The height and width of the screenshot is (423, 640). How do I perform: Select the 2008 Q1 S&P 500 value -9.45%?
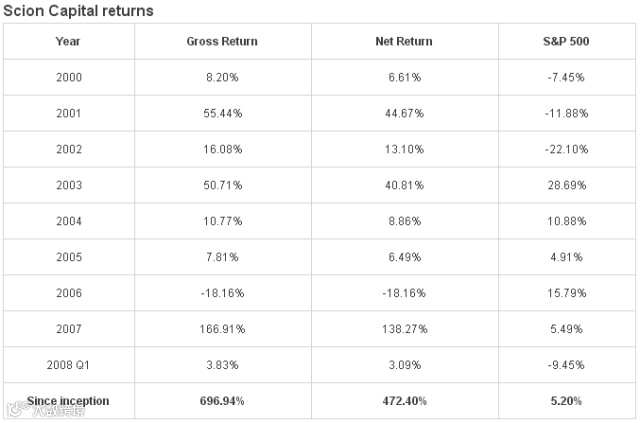tap(567, 365)
